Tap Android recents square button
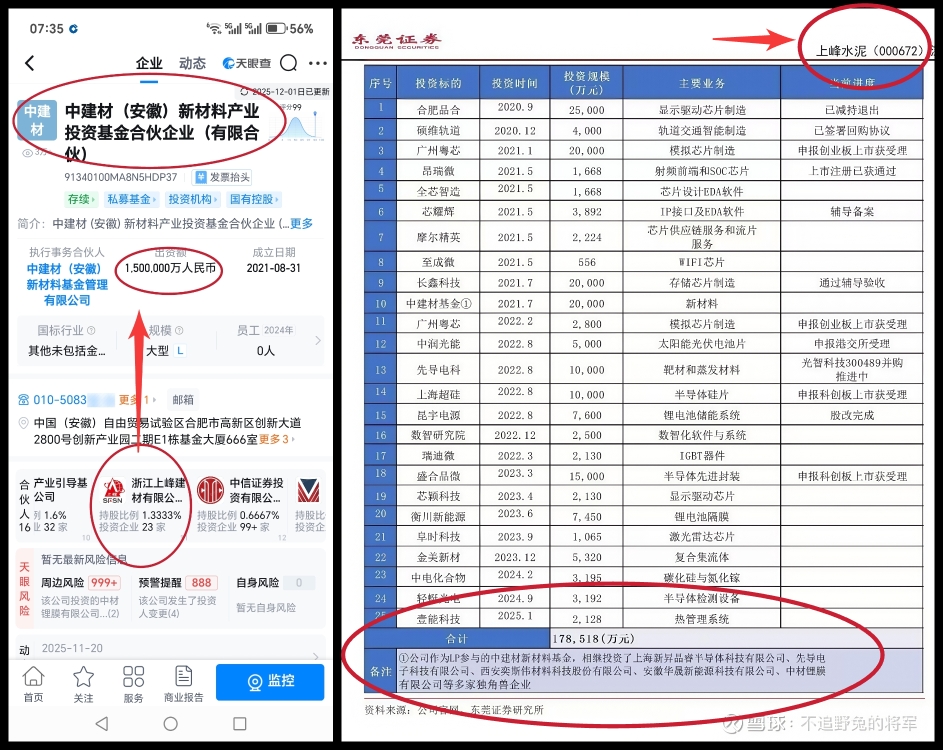 click(x=240, y=724)
